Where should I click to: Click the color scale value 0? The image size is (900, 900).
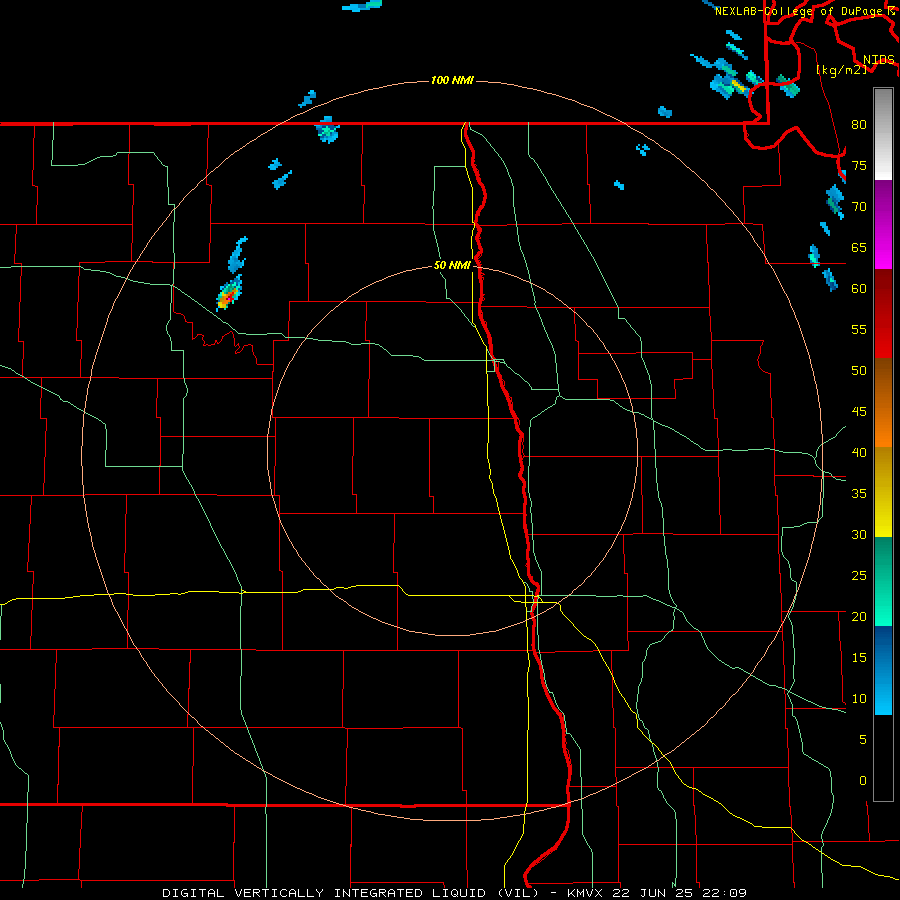[x=862, y=781]
